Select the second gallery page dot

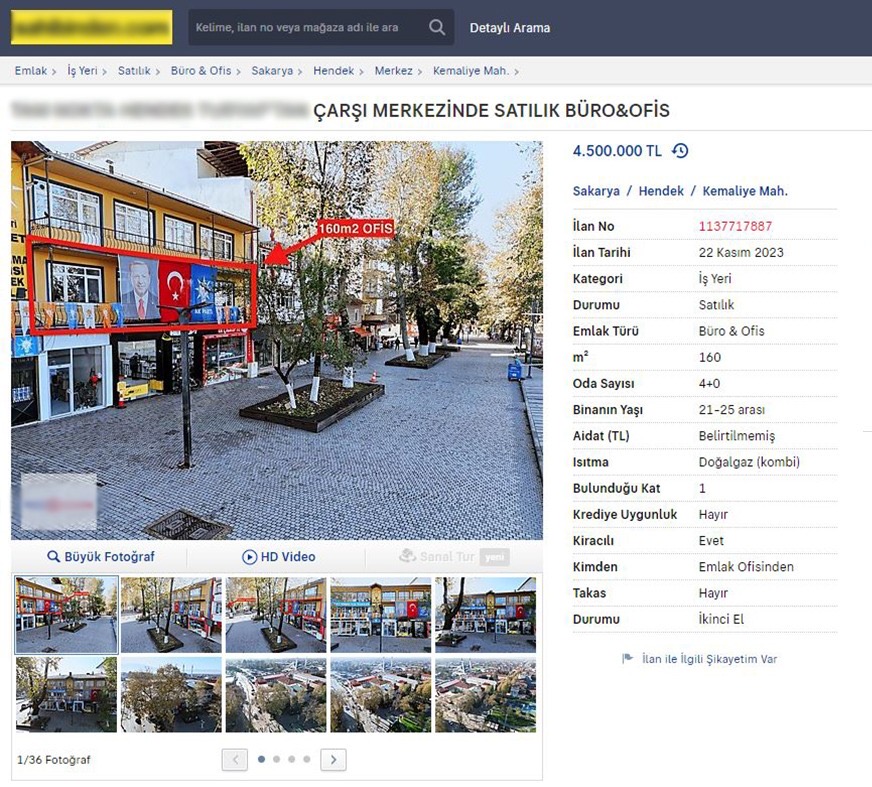click(277, 760)
